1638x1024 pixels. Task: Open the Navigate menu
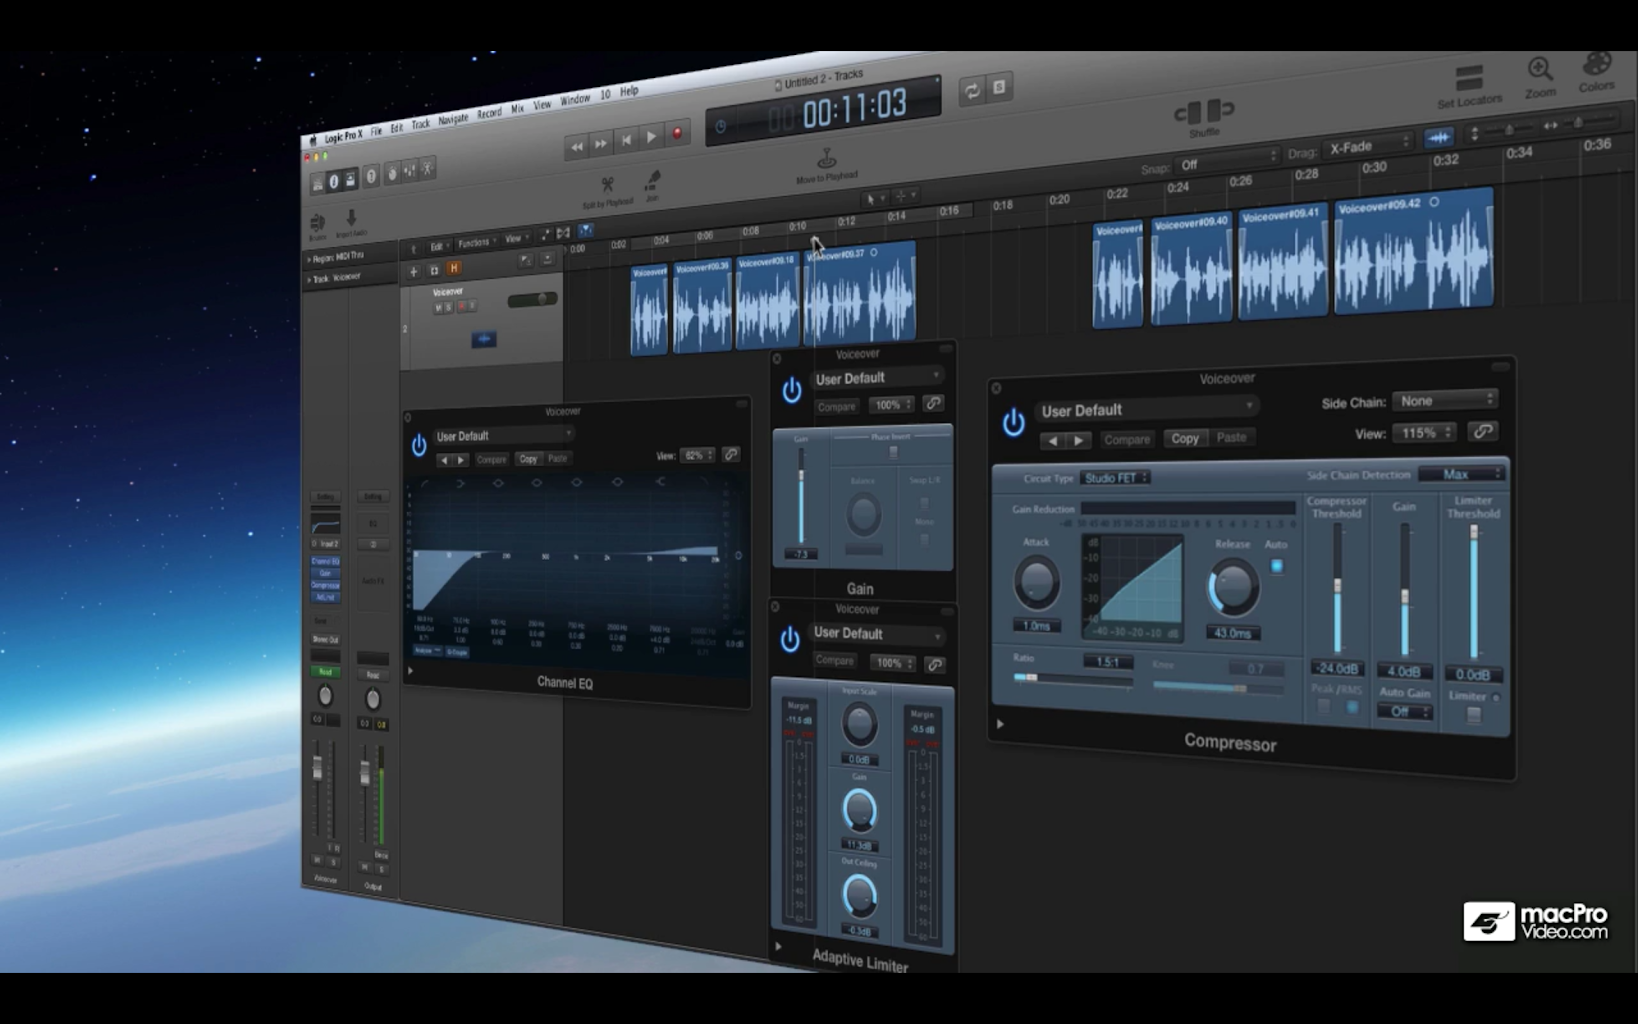tap(453, 119)
